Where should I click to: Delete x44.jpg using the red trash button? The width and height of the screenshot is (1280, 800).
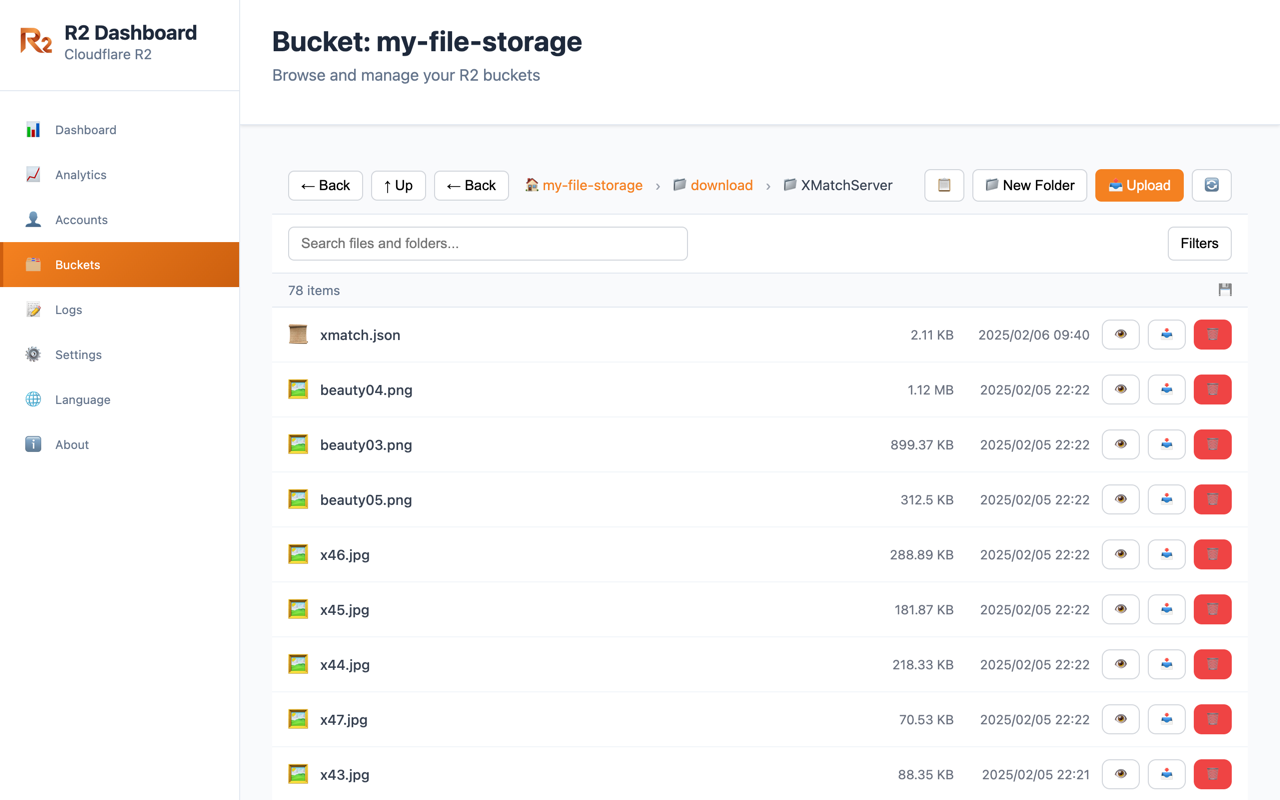pos(1212,664)
